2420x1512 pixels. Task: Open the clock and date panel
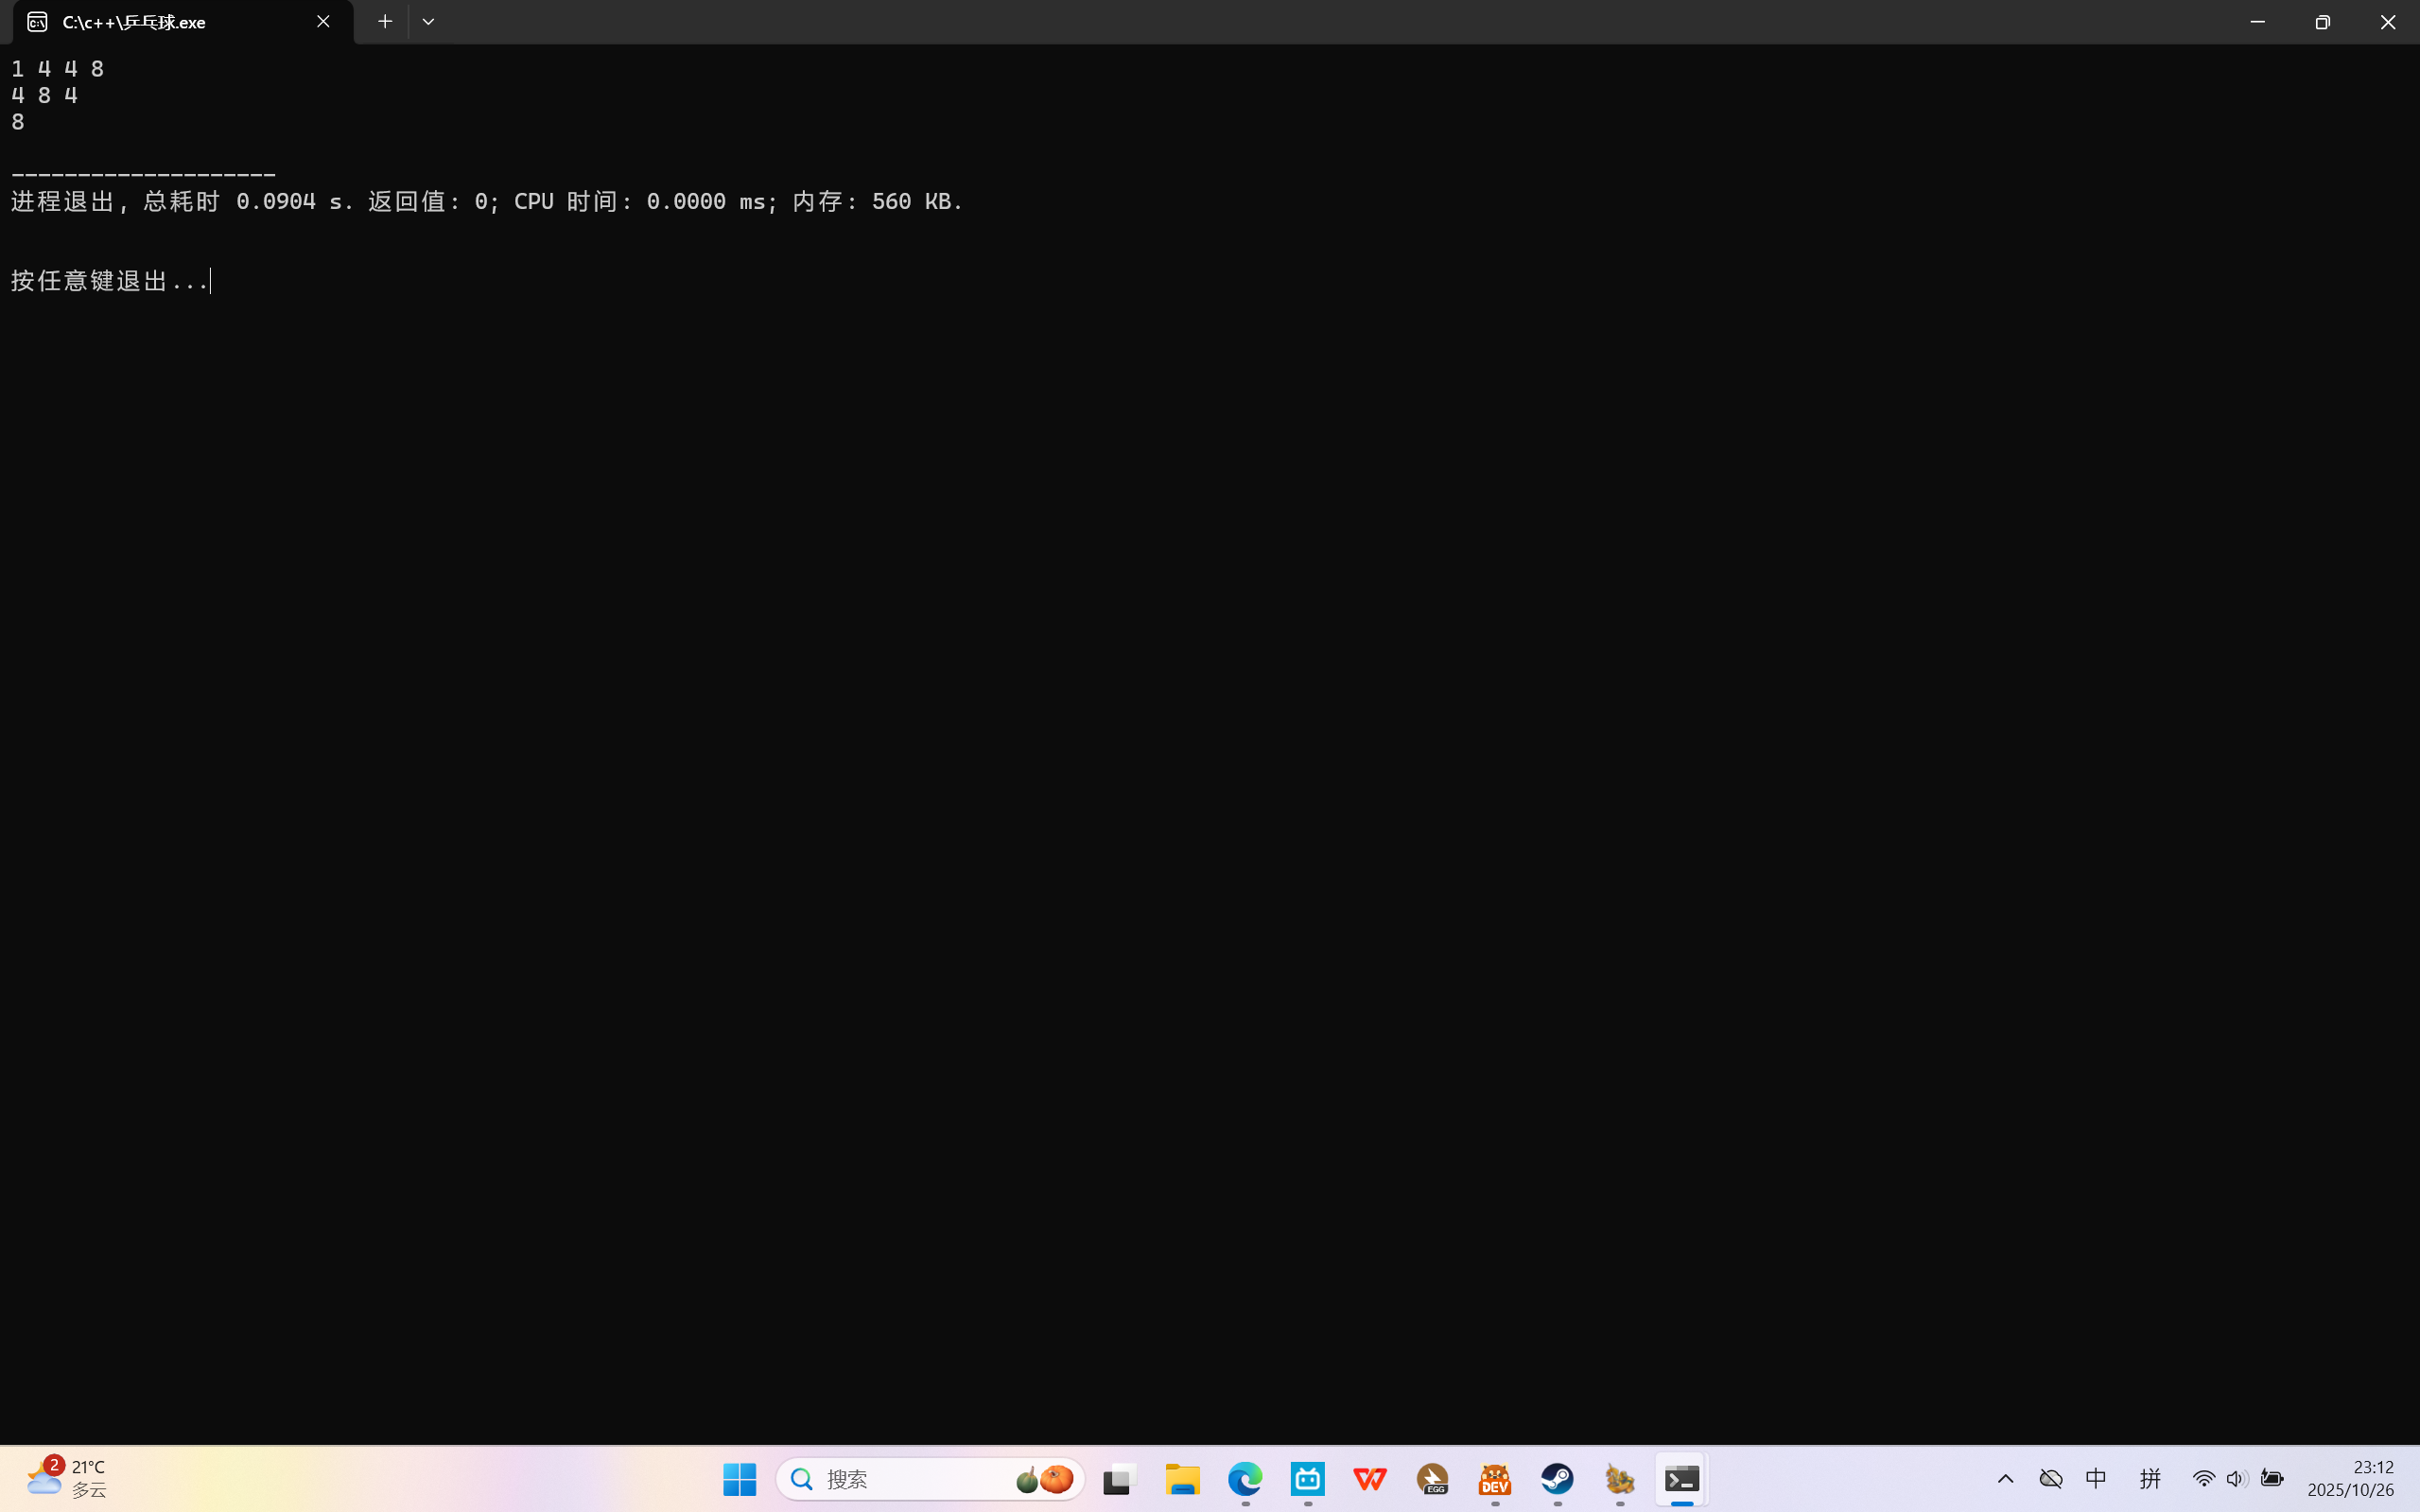coord(2351,1479)
